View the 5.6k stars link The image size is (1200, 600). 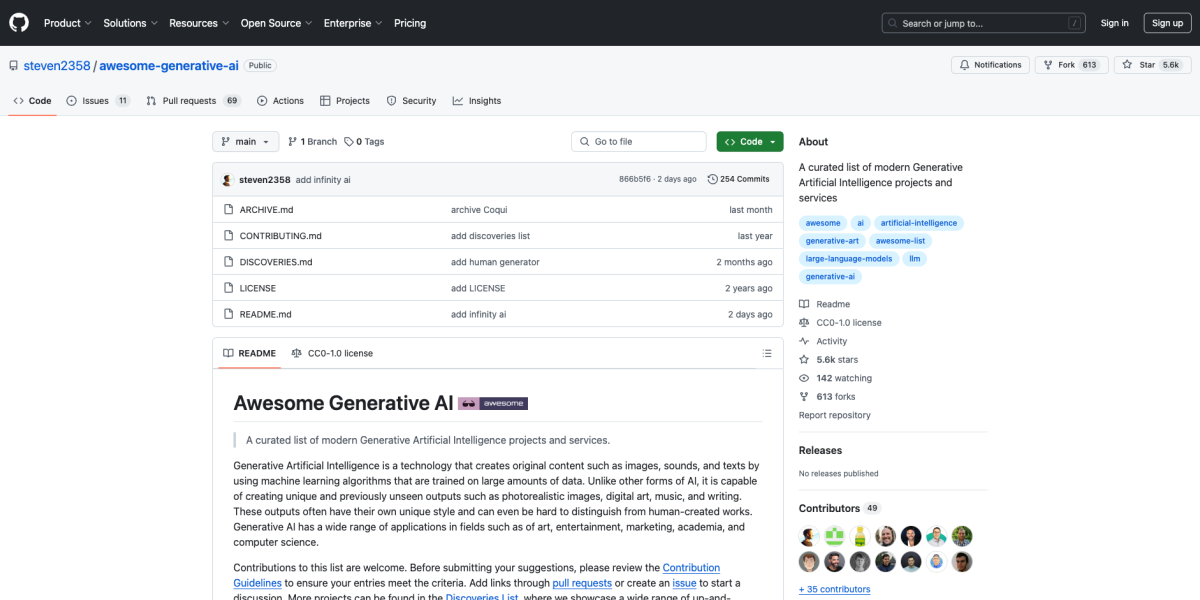point(828,360)
